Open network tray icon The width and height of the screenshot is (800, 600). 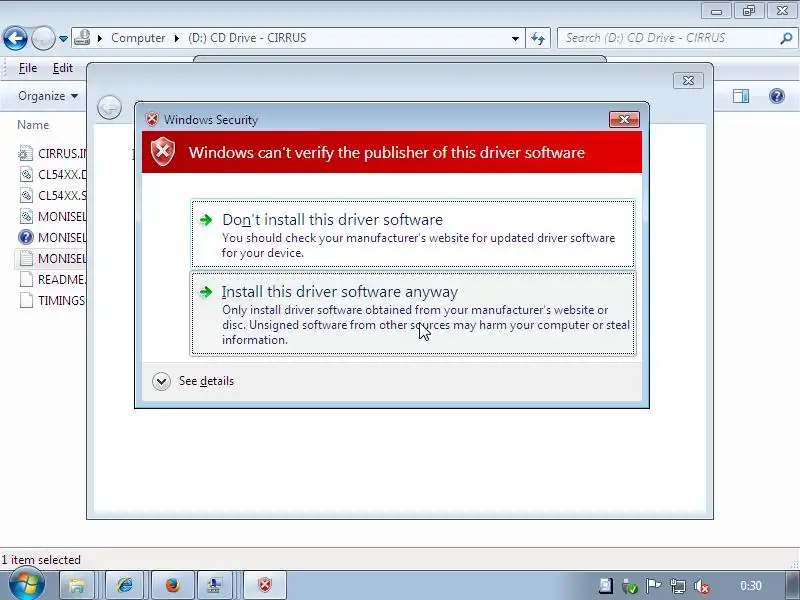pyautogui.click(x=678, y=586)
